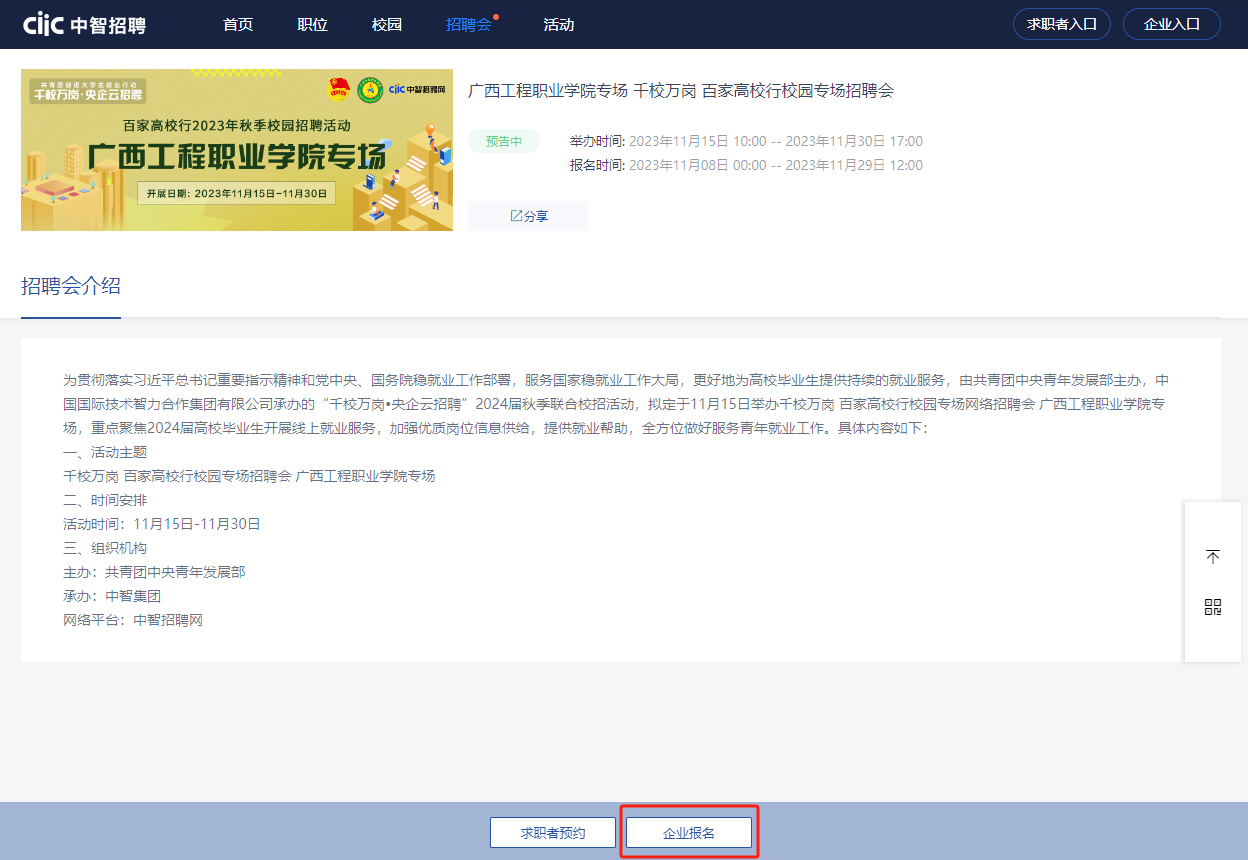Go to the 首页 nav item

coord(238,25)
